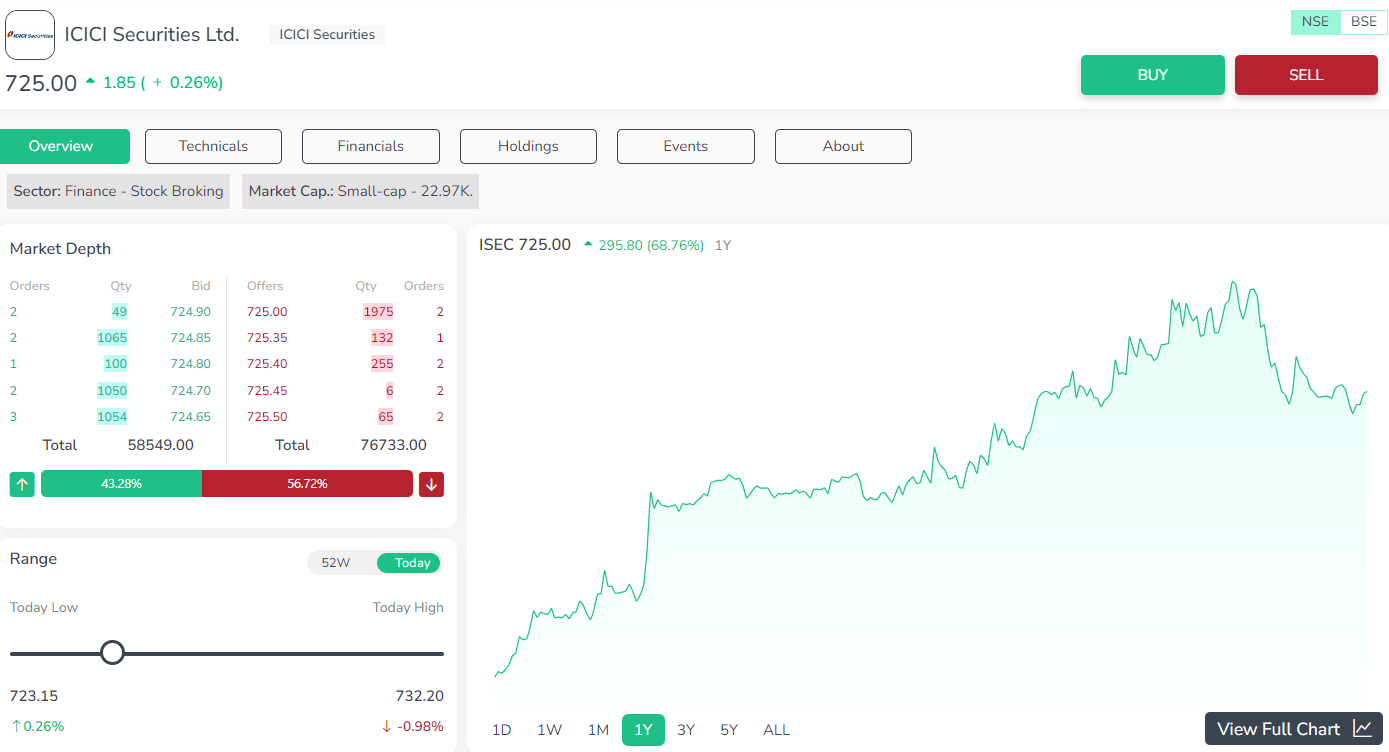Click offer quantity 1975
This screenshot has height=752, width=1389.
coord(378,312)
